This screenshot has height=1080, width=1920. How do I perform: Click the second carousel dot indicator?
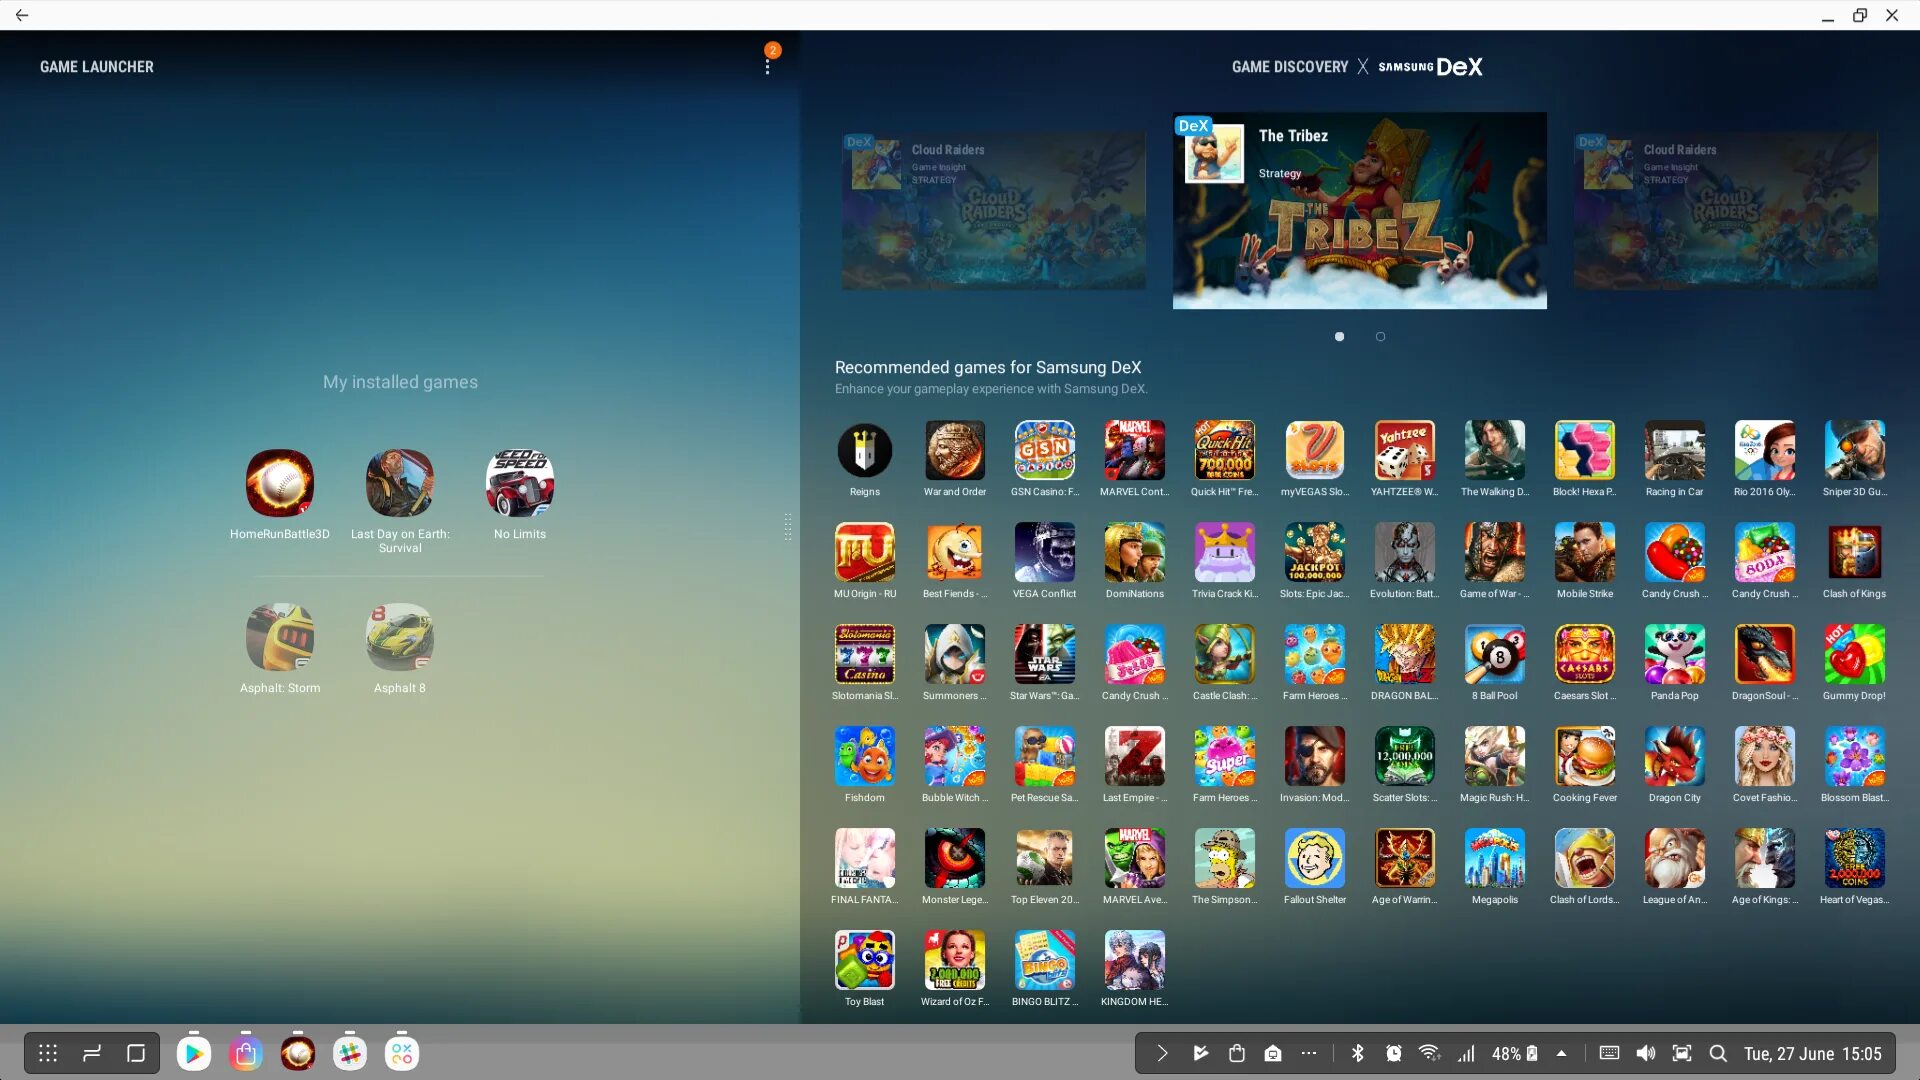tap(1381, 336)
